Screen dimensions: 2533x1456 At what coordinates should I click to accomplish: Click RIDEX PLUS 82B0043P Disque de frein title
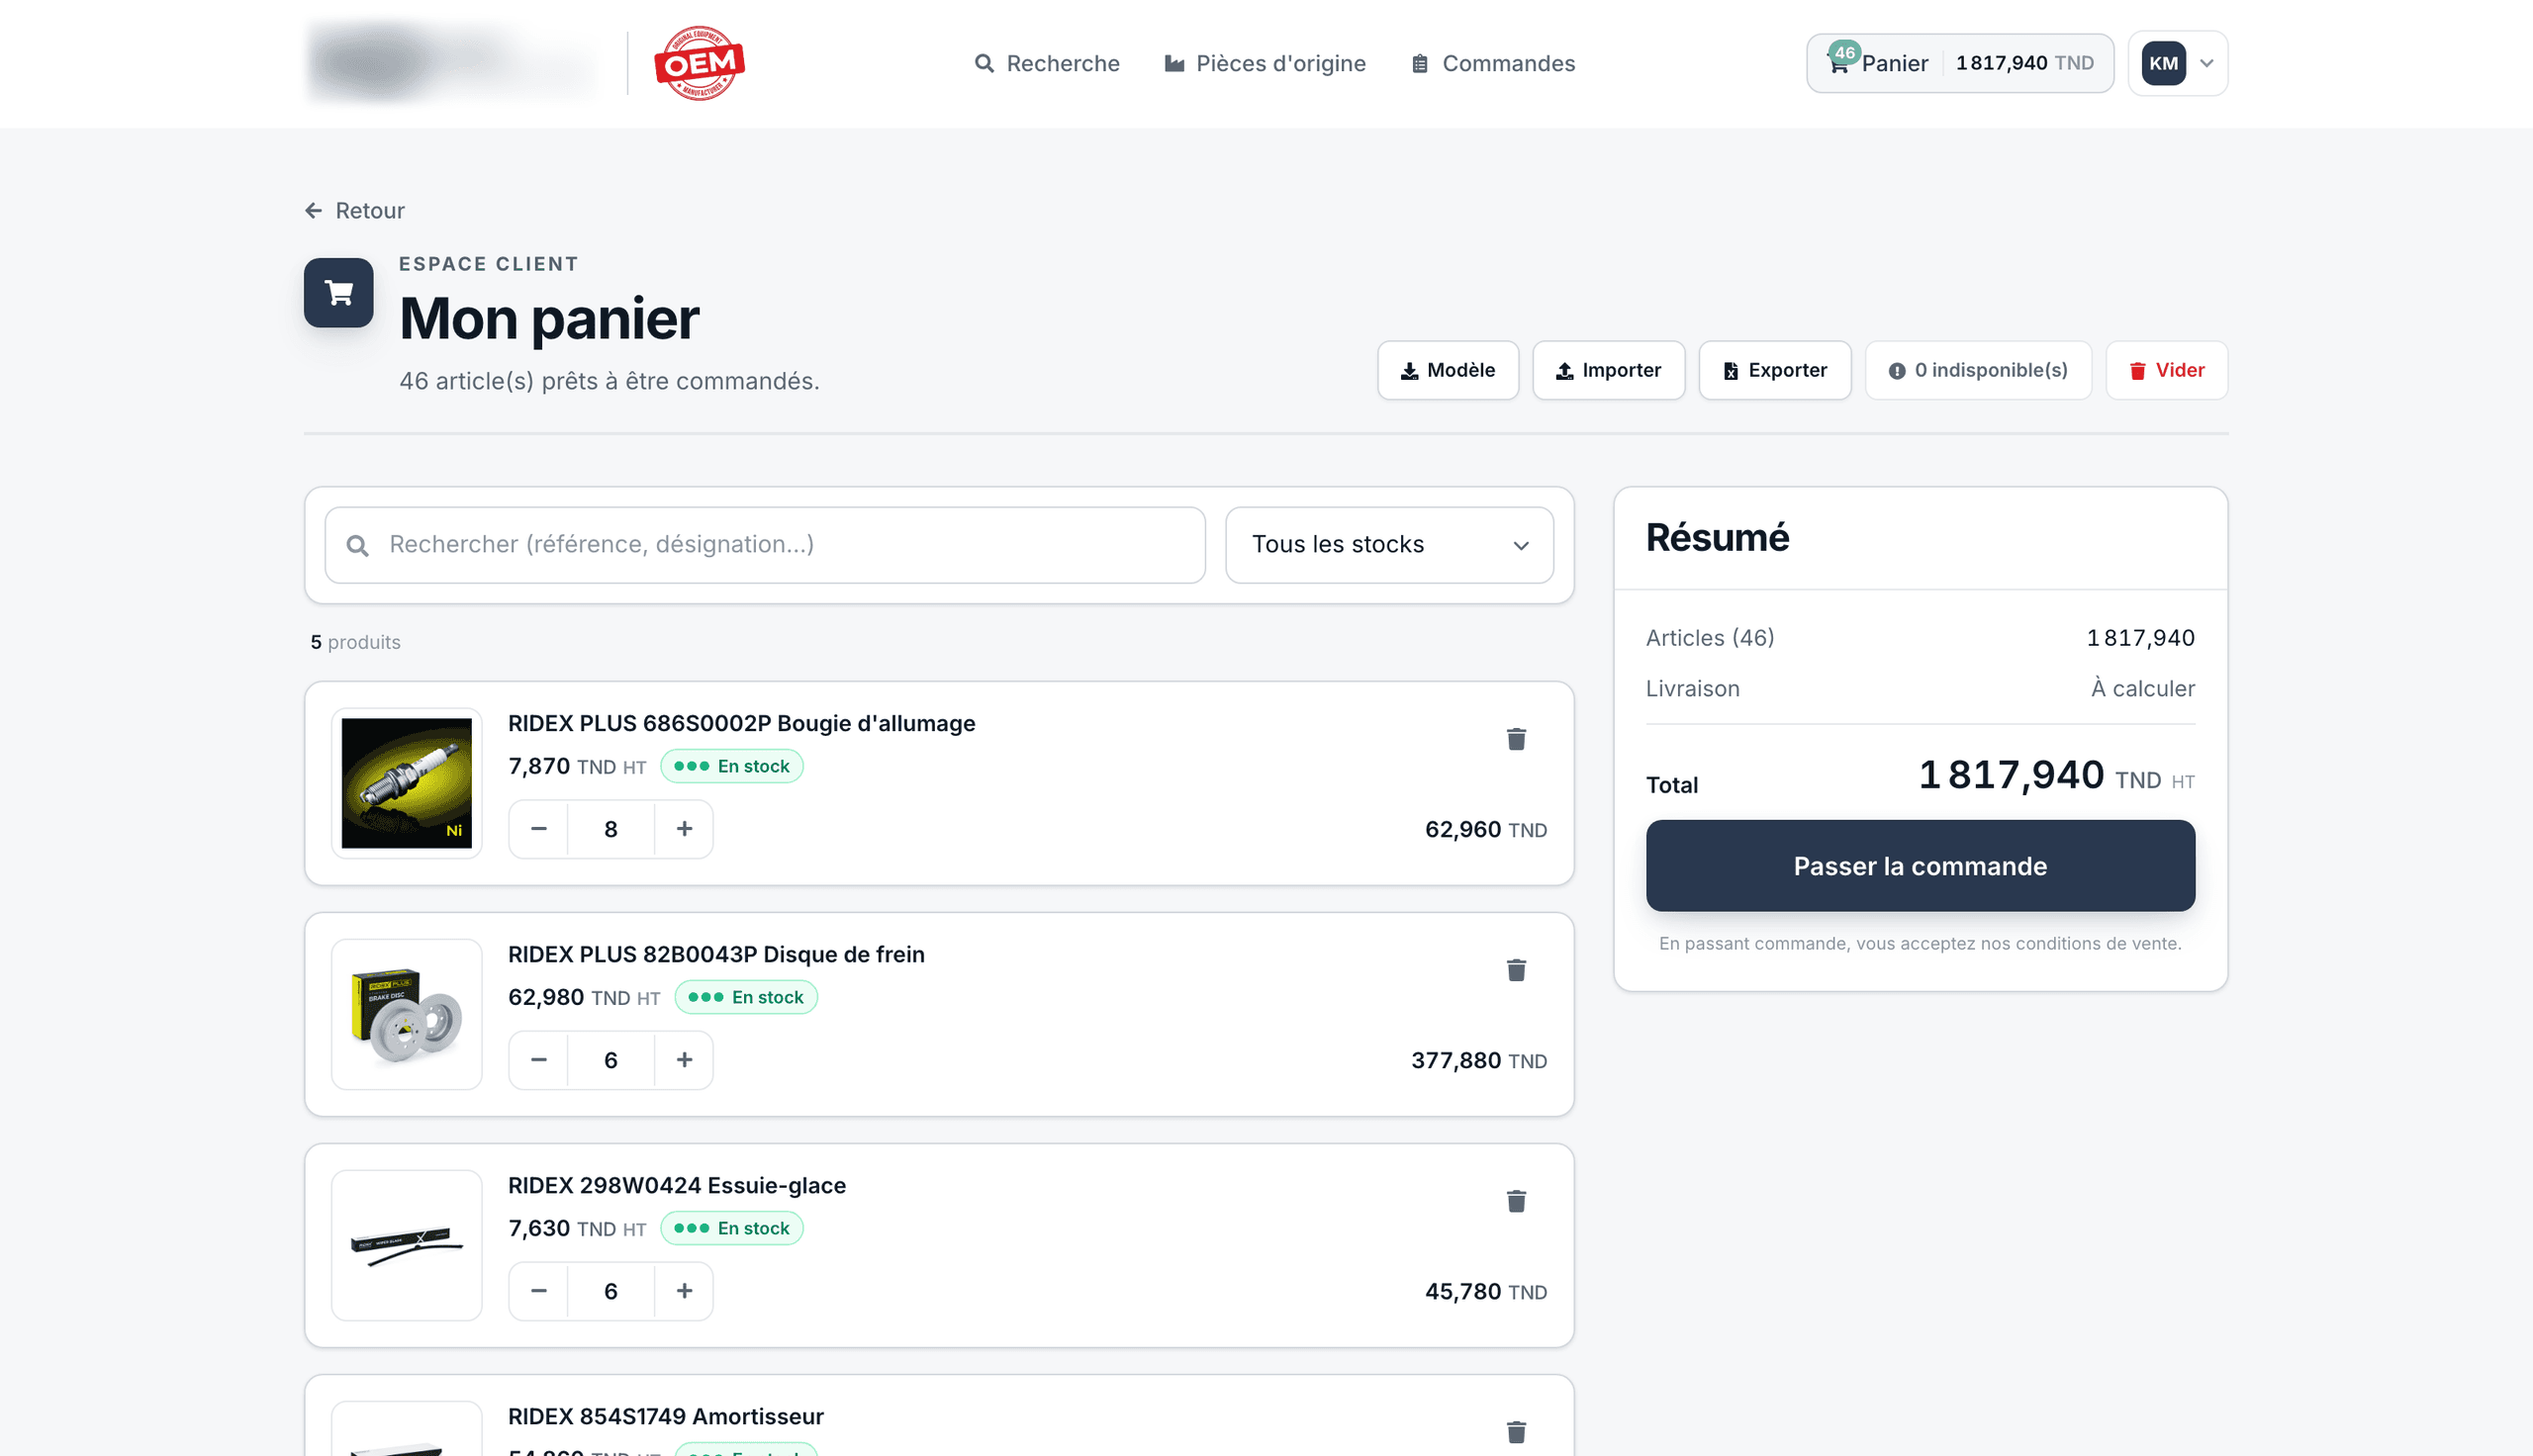[x=716, y=954]
